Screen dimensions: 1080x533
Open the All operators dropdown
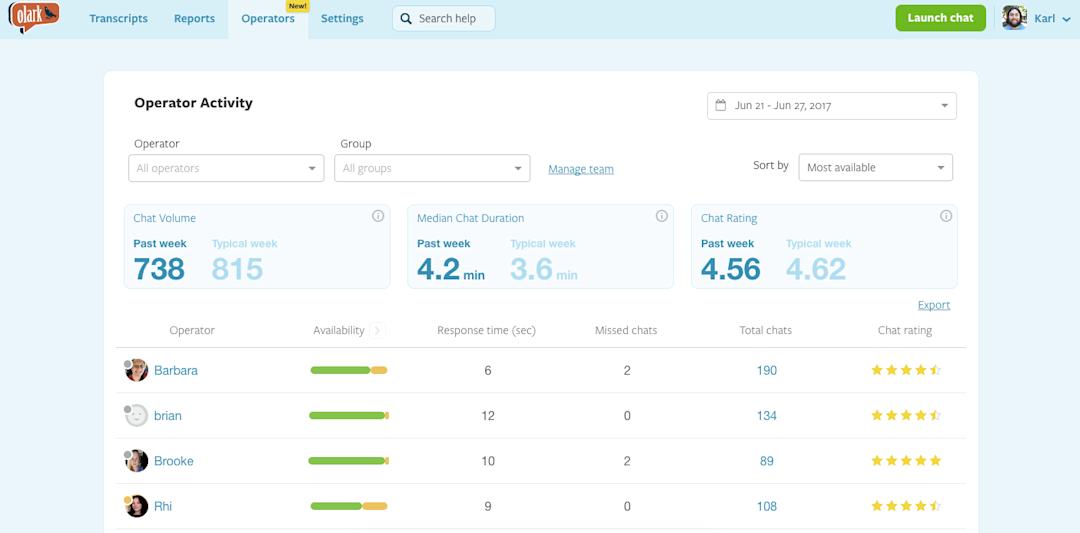(226, 168)
